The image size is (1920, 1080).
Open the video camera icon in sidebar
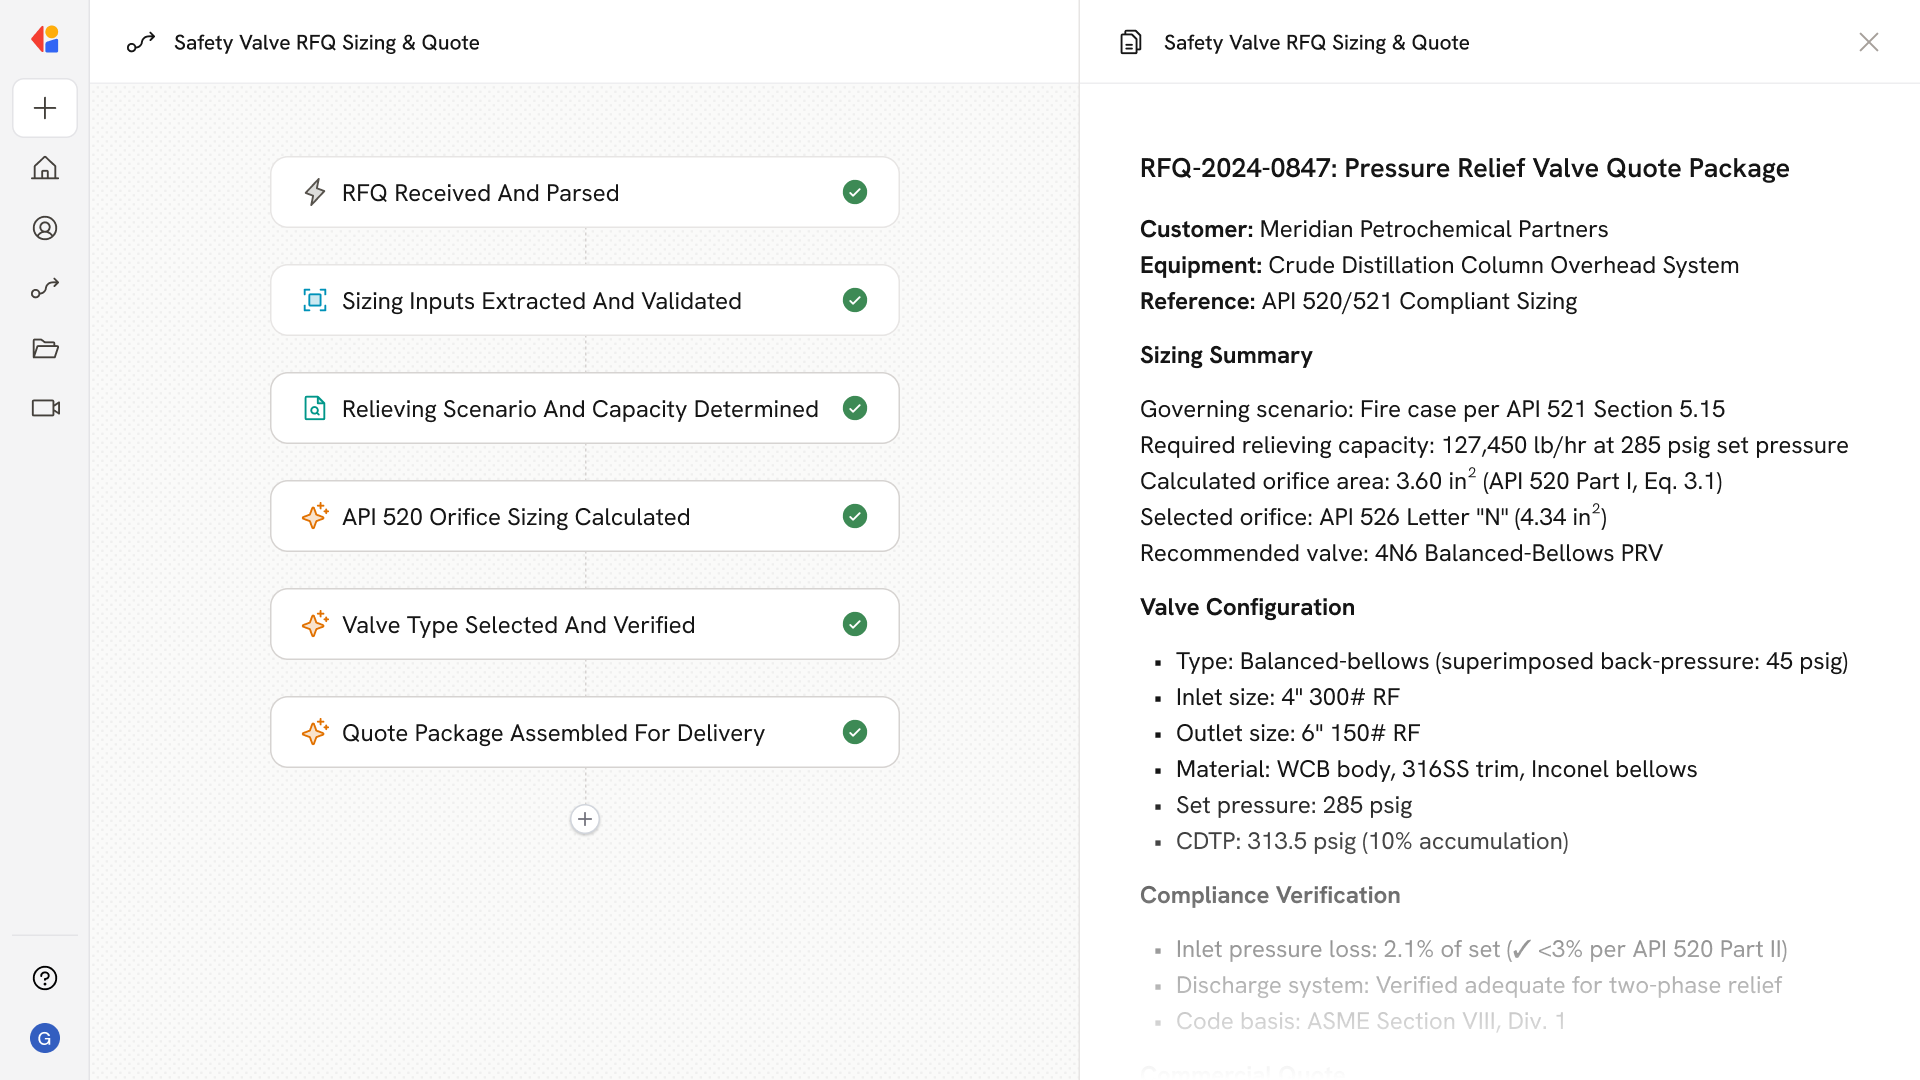[45, 408]
